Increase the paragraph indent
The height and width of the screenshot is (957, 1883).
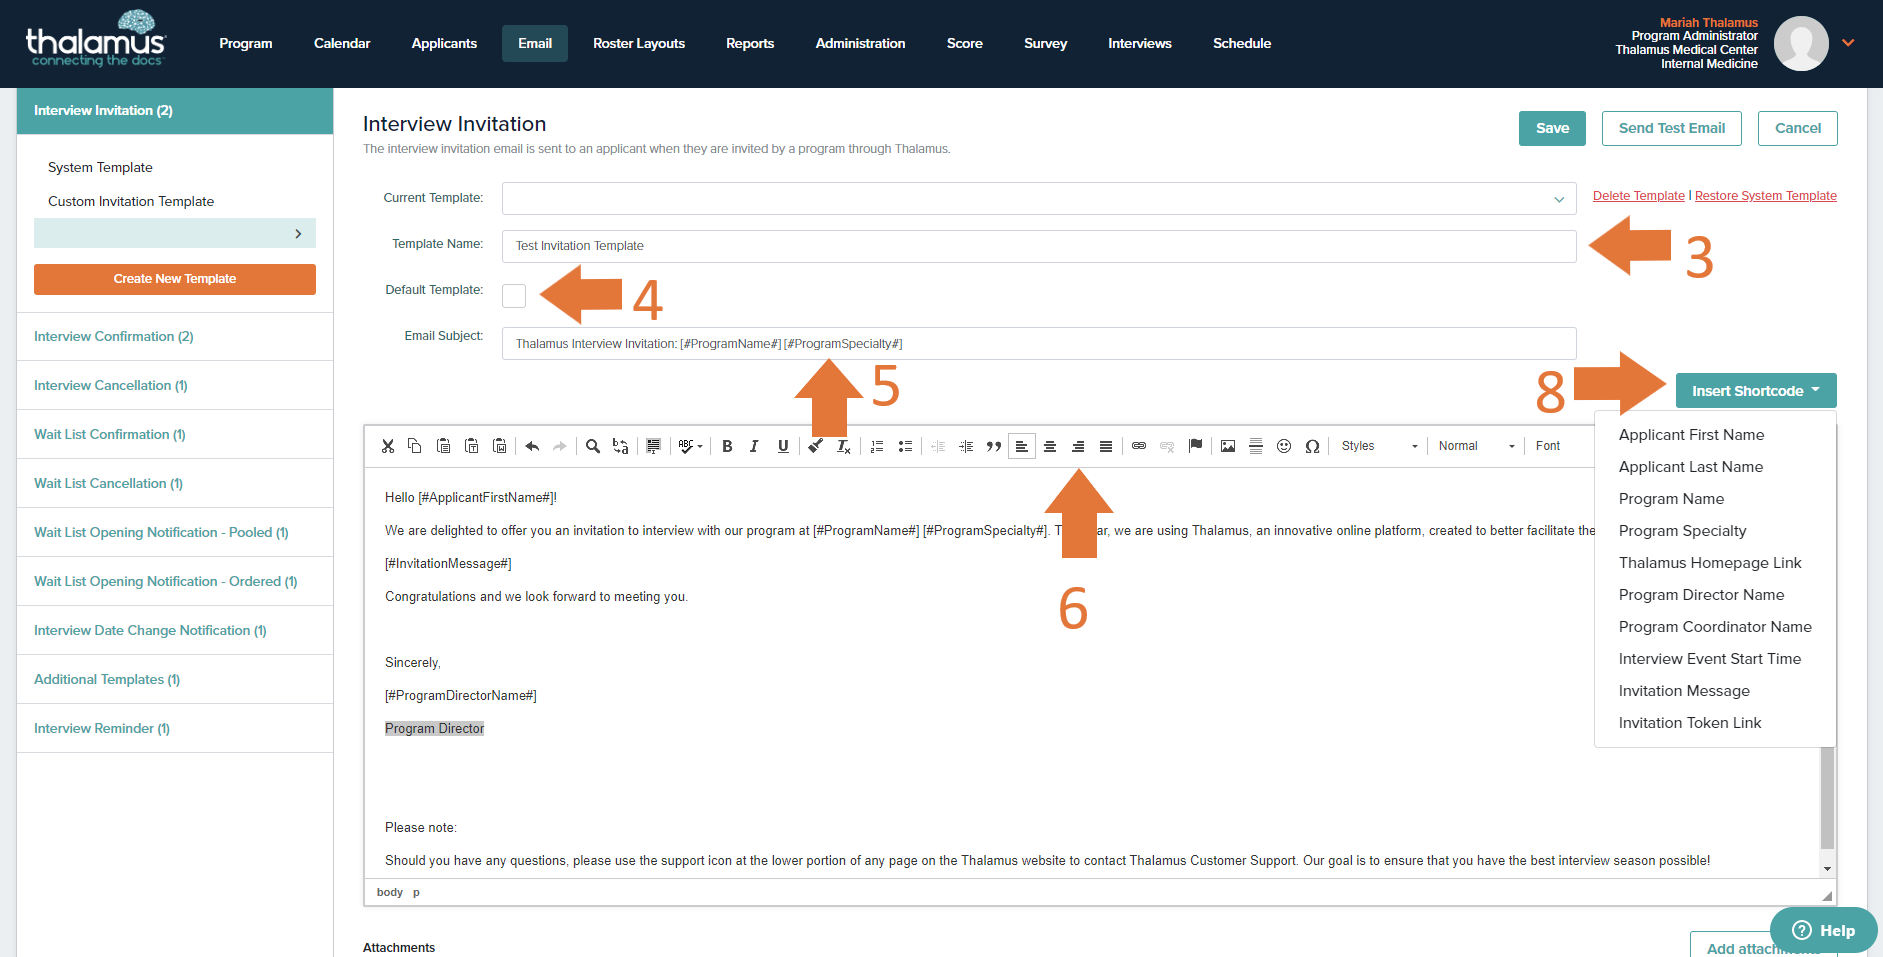click(966, 446)
